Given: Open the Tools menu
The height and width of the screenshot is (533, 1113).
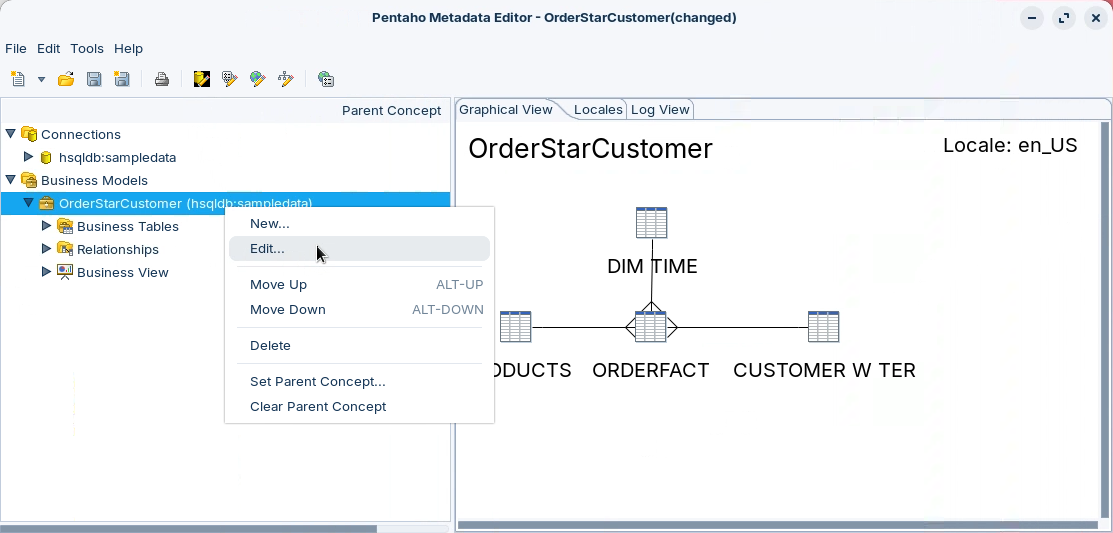Looking at the screenshot, I should [87, 48].
